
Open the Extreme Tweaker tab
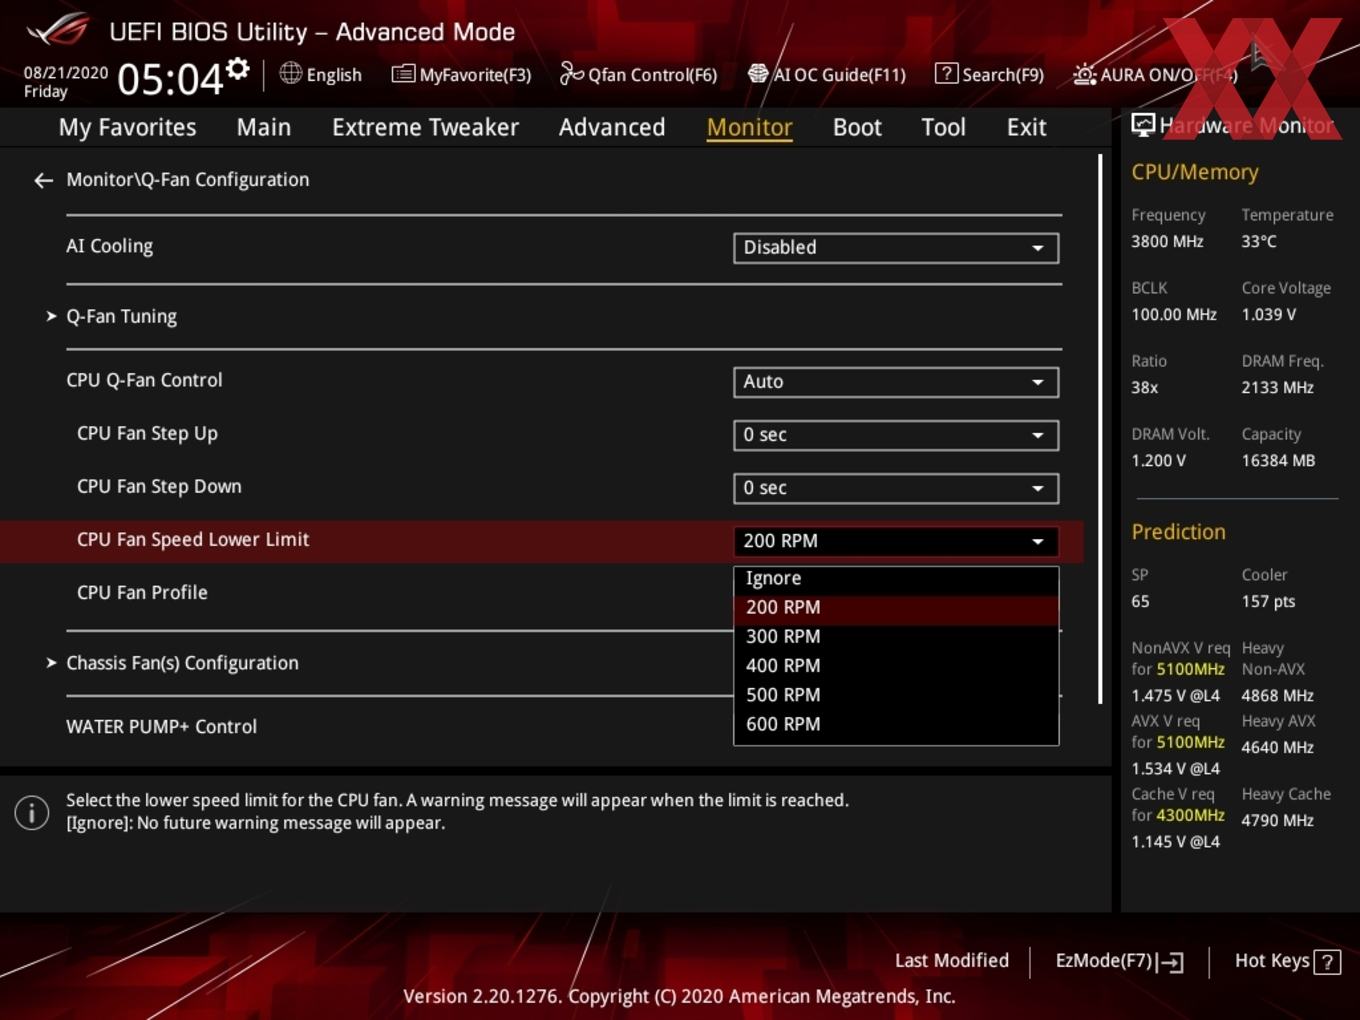(425, 128)
